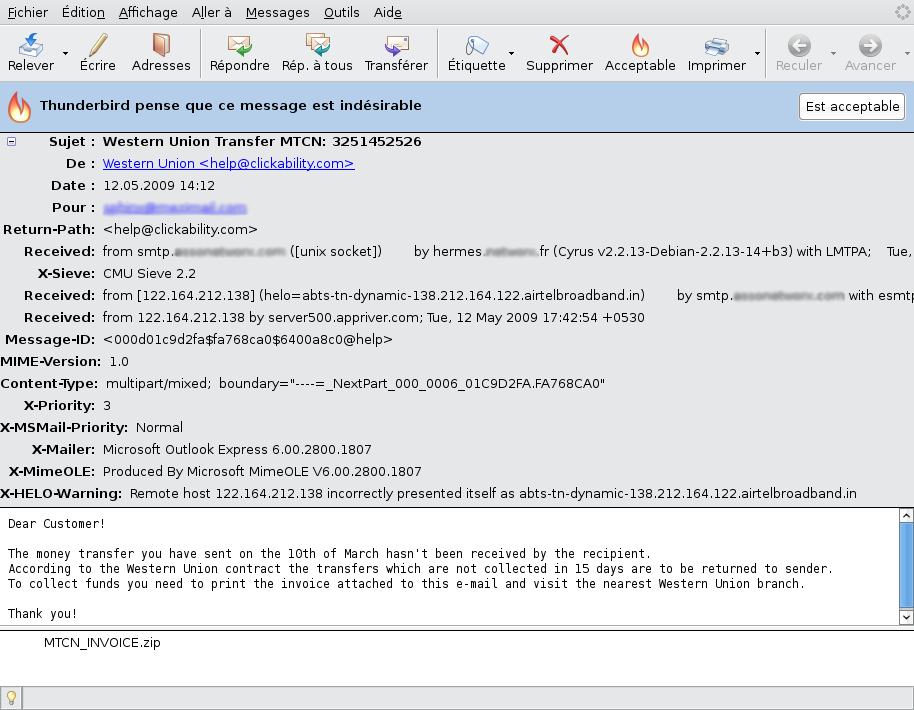This screenshot has width=914, height=710.
Task: Open the Imprimer dropdown arrow
Action: coord(757,53)
